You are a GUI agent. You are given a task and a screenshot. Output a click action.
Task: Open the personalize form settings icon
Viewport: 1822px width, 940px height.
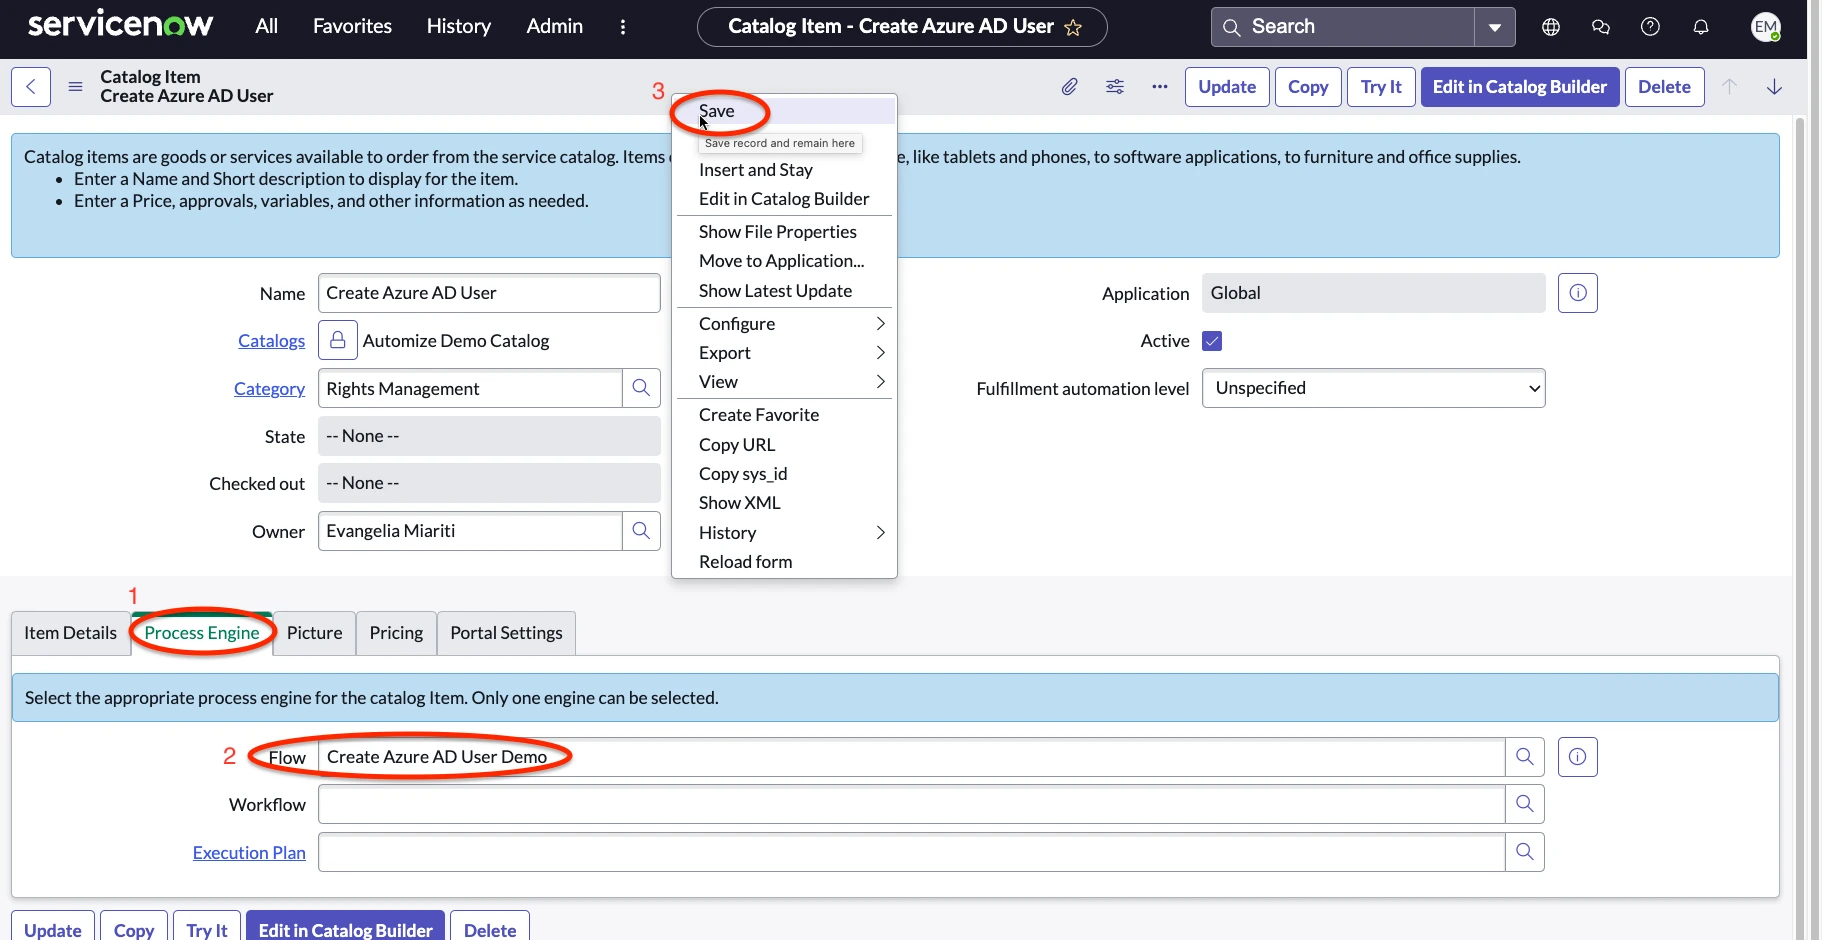click(1115, 87)
